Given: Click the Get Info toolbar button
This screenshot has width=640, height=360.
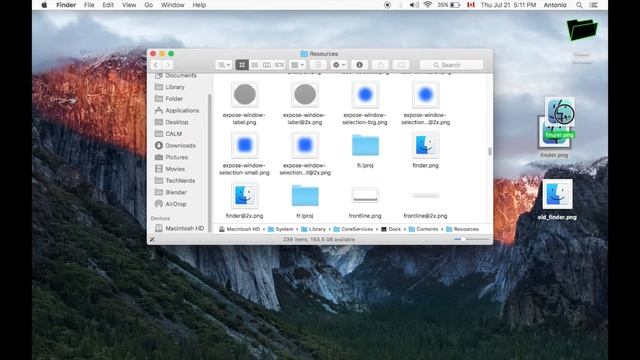Looking at the screenshot, I should click(x=360, y=65).
